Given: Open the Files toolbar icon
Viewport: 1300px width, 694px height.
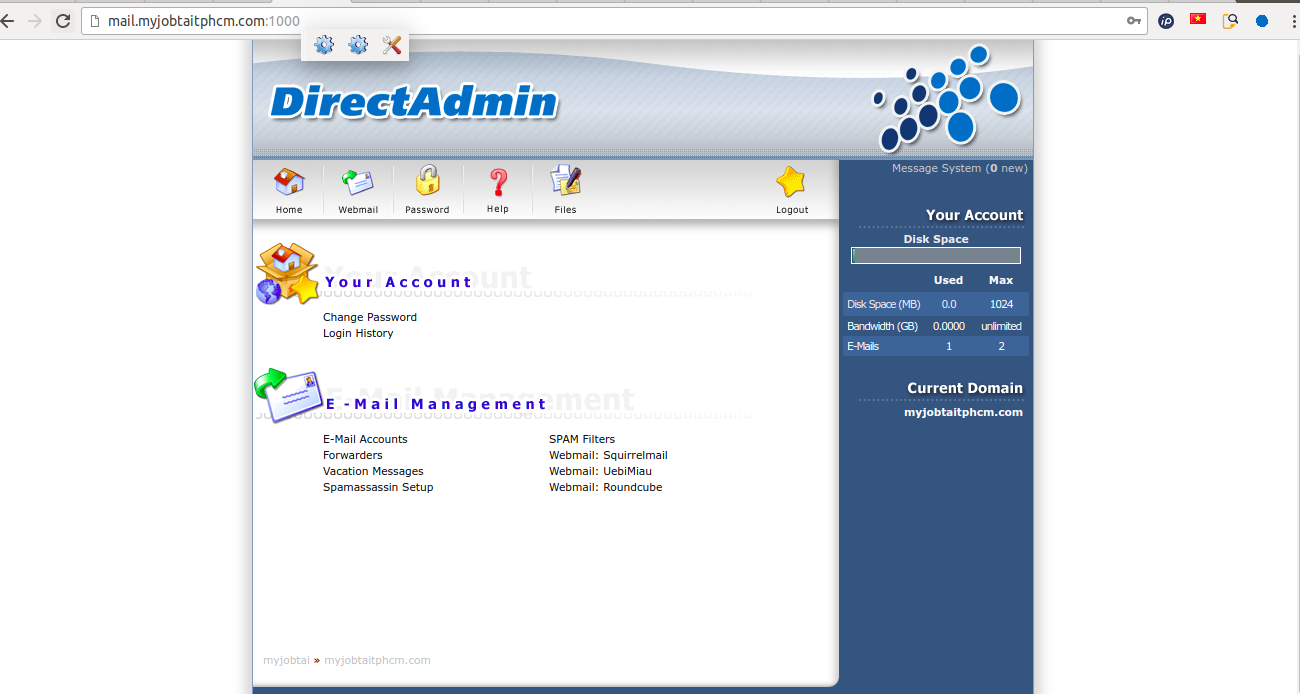Looking at the screenshot, I should [x=565, y=181].
